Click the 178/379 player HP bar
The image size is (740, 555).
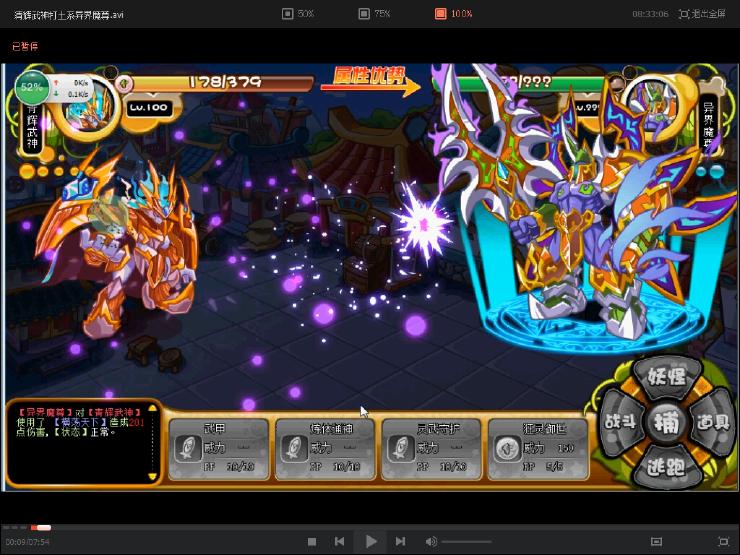coord(223,83)
